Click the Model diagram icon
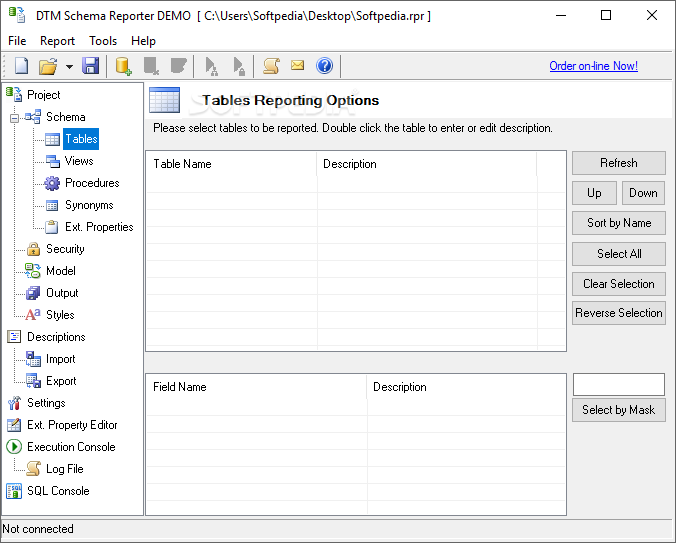 33,271
